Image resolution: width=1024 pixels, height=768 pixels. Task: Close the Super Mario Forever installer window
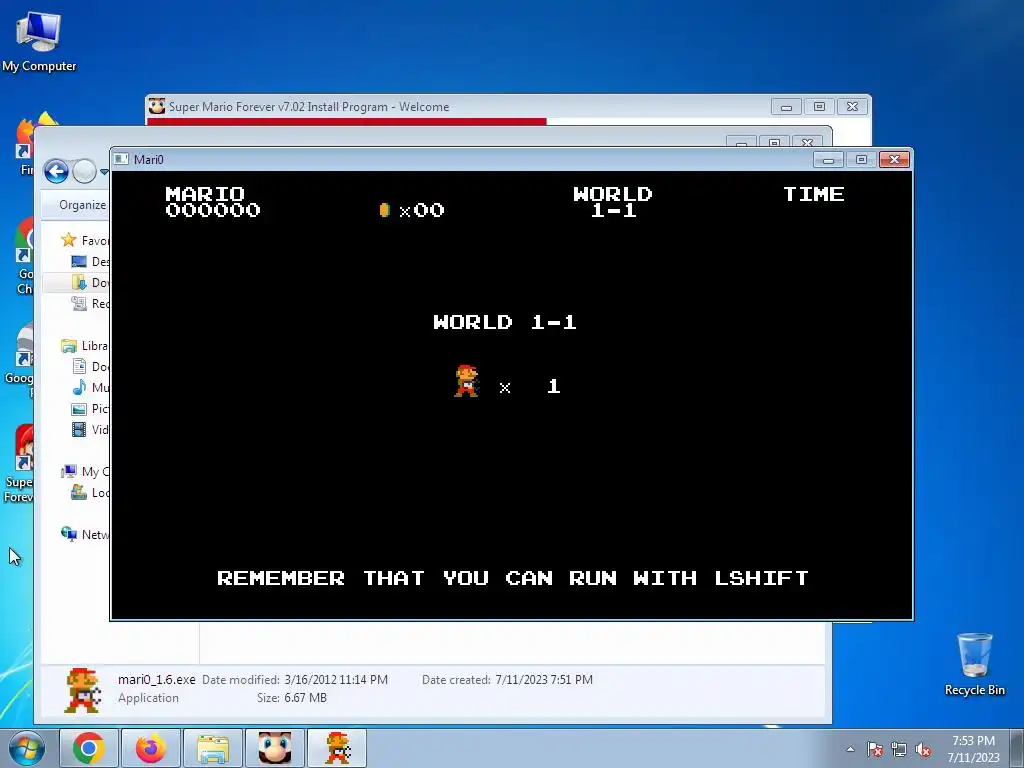(852, 106)
